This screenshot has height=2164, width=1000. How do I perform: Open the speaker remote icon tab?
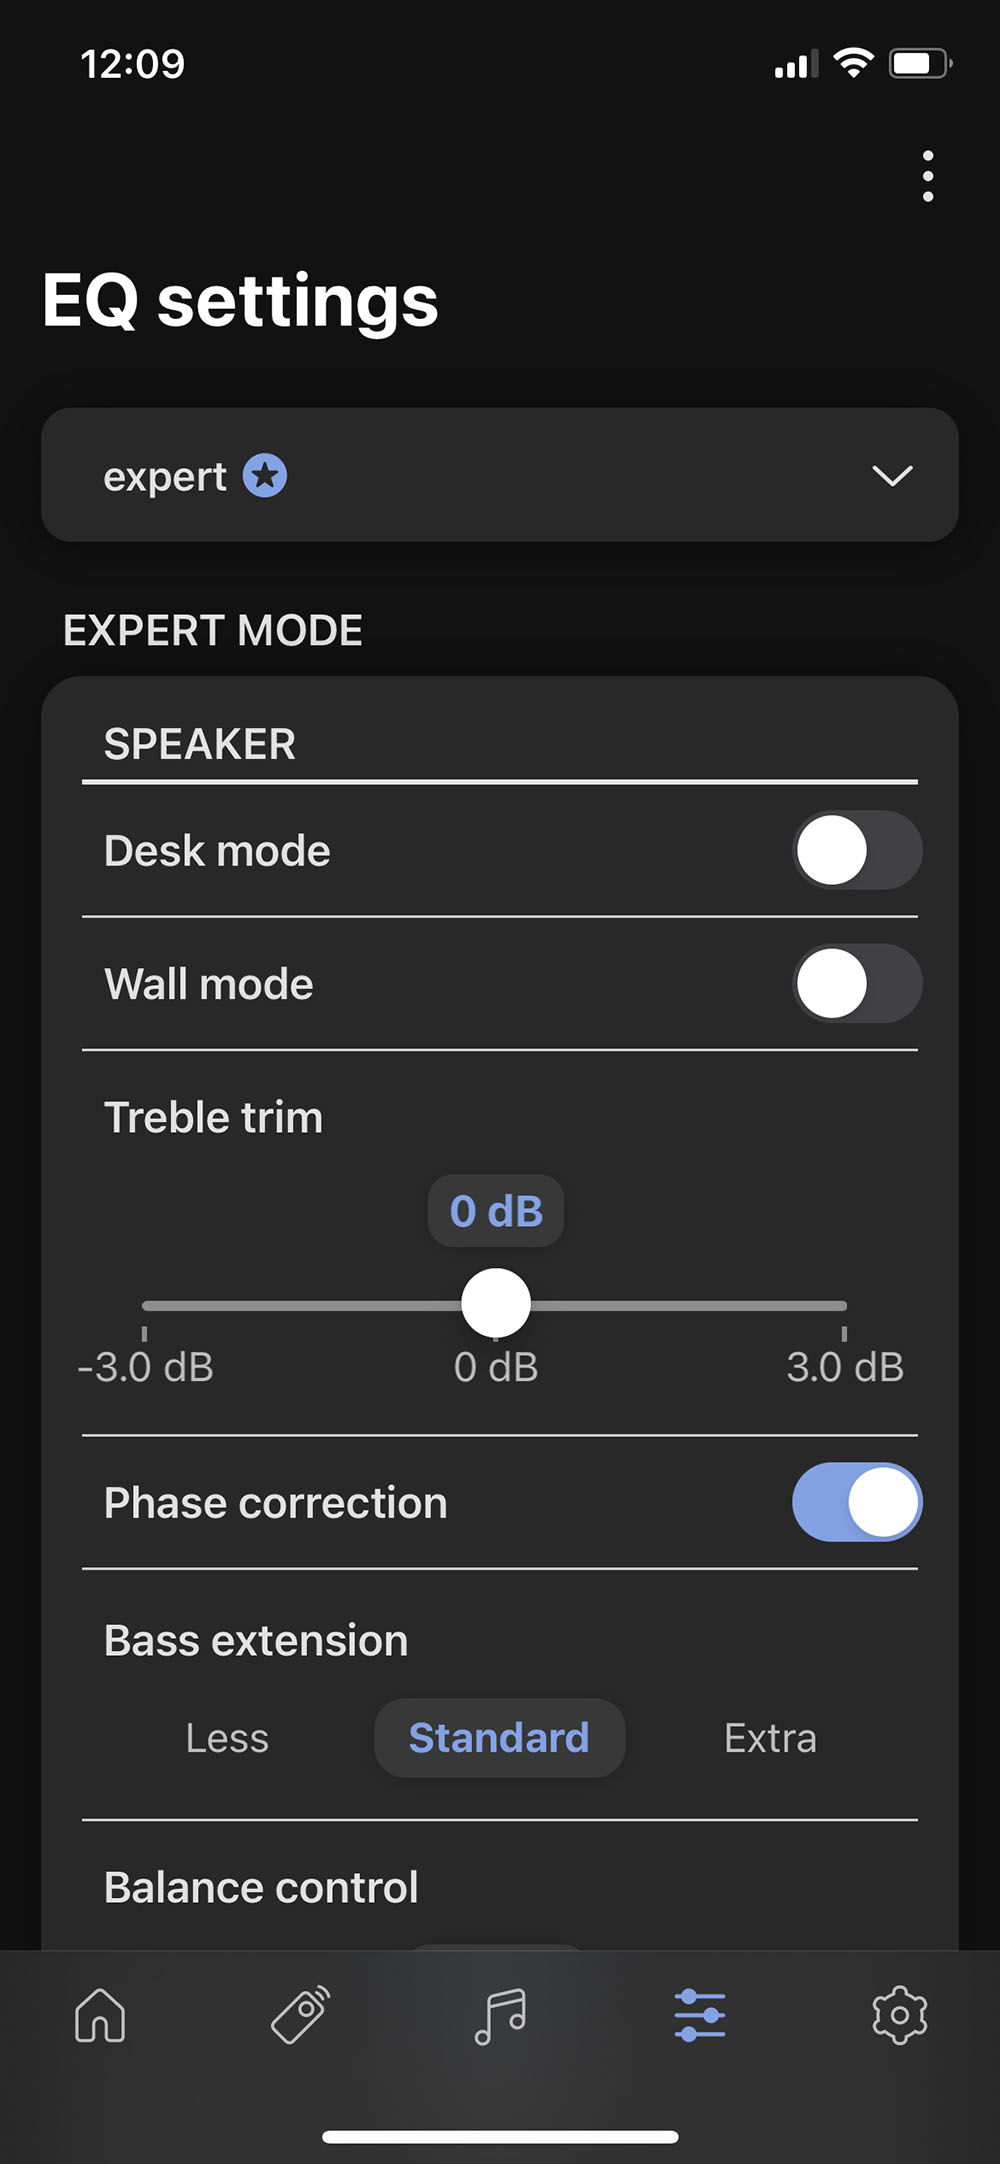click(300, 2014)
